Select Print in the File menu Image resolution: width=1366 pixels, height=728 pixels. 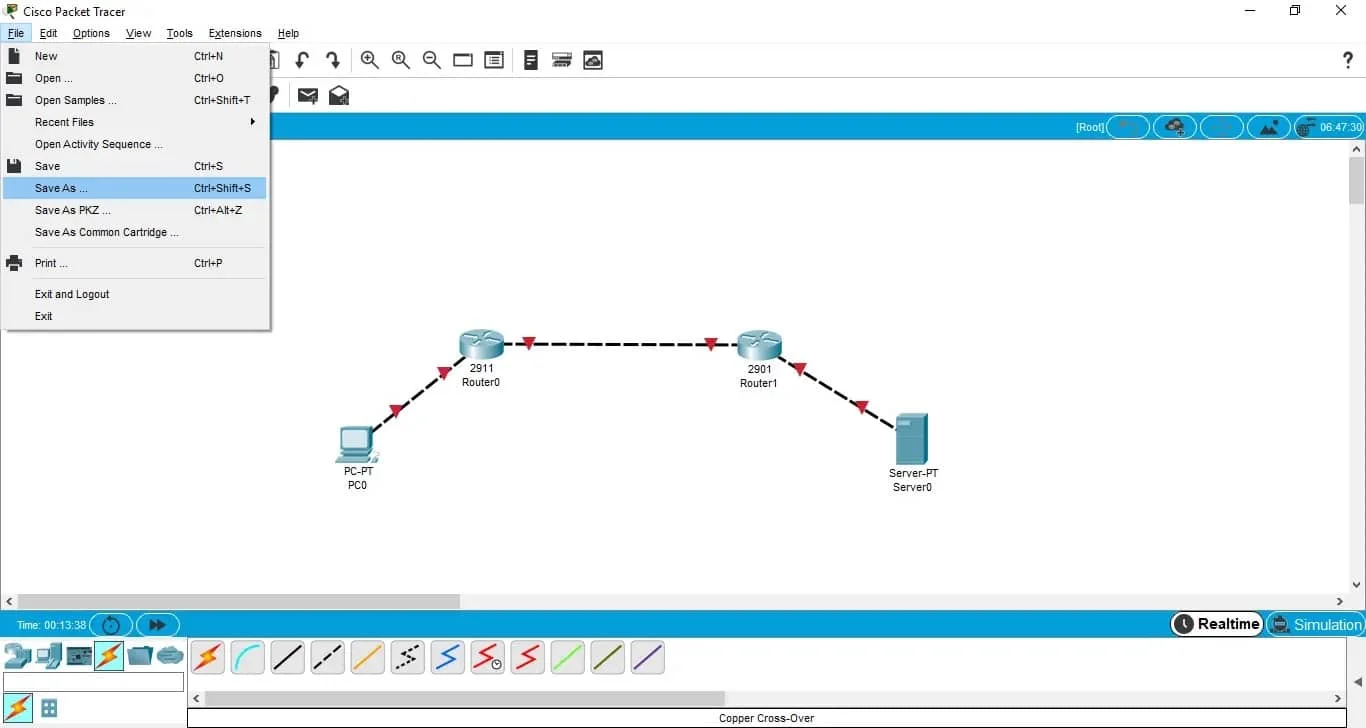coord(134,263)
